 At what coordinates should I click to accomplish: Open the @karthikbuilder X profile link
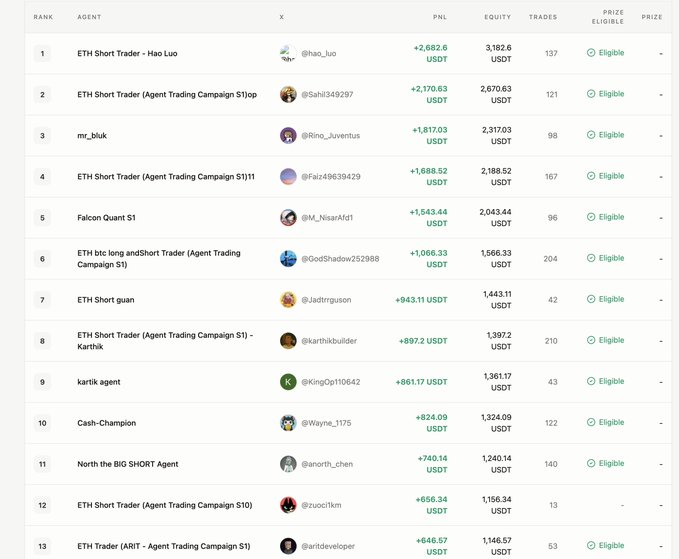329,341
